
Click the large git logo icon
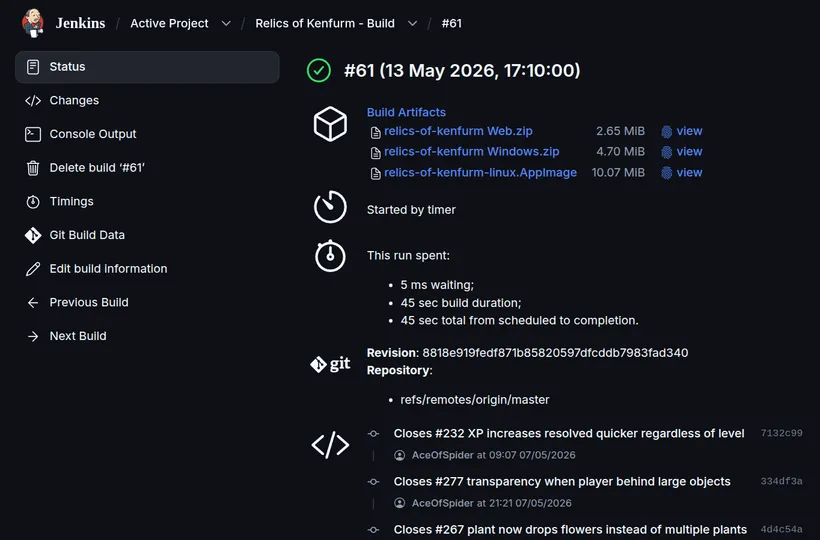tap(330, 364)
